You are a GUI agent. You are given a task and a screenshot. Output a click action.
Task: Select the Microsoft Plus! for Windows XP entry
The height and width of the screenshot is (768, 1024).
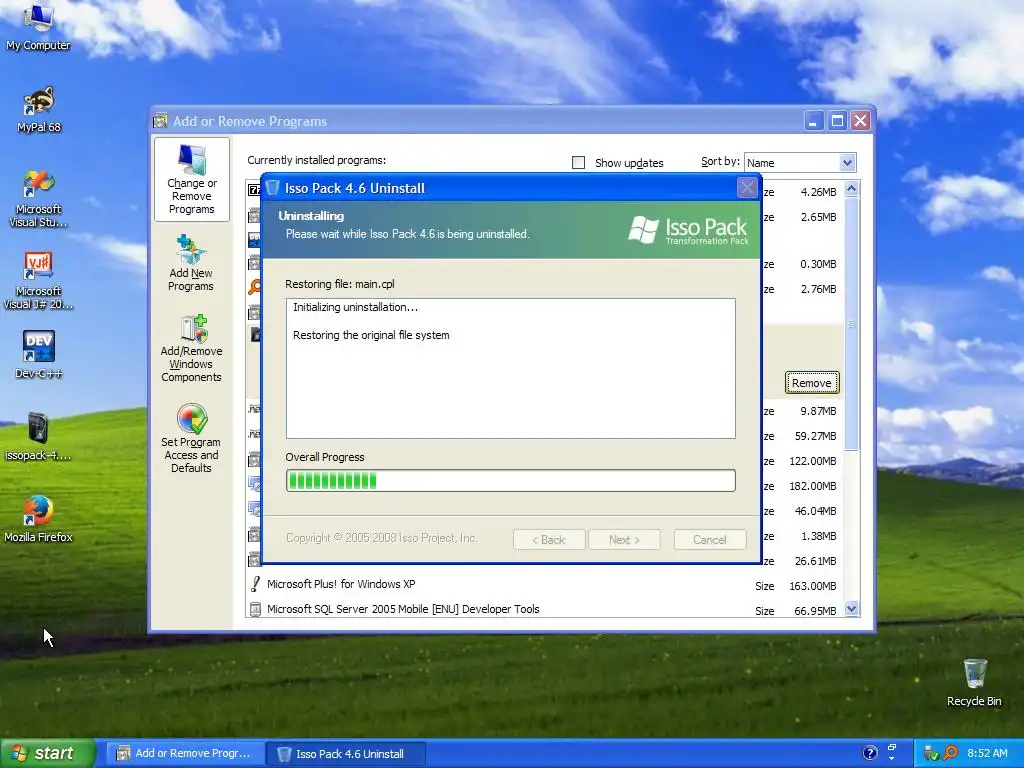[341, 584]
